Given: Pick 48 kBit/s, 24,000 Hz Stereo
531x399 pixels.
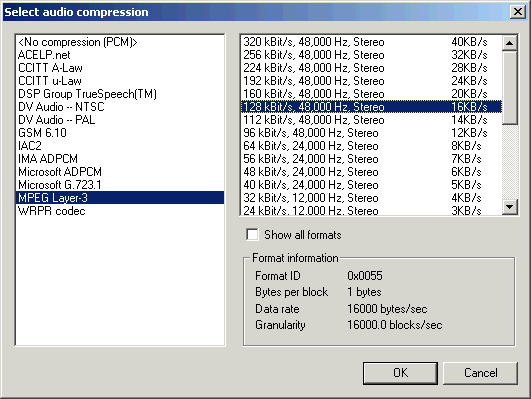Looking at the screenshot, I should pos(371,172).
